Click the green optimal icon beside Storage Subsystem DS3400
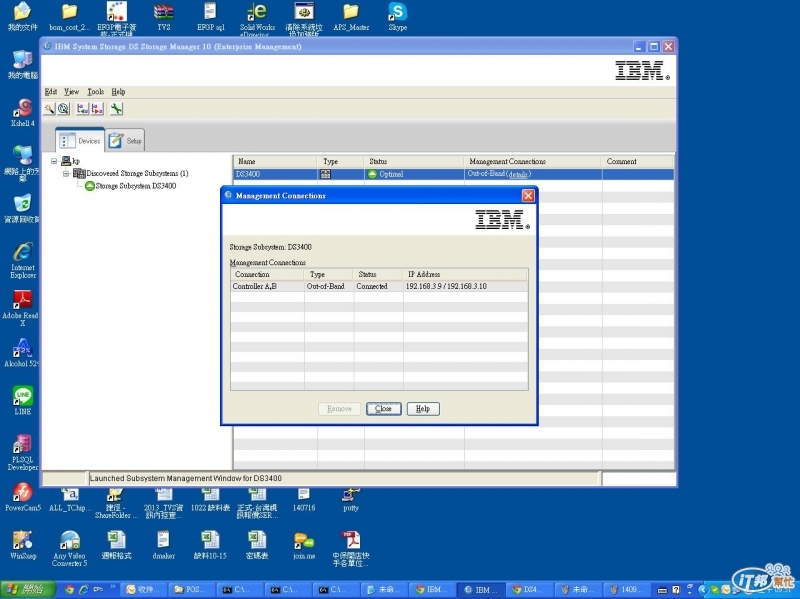This screenshot has height=599, width=800. 90,186
